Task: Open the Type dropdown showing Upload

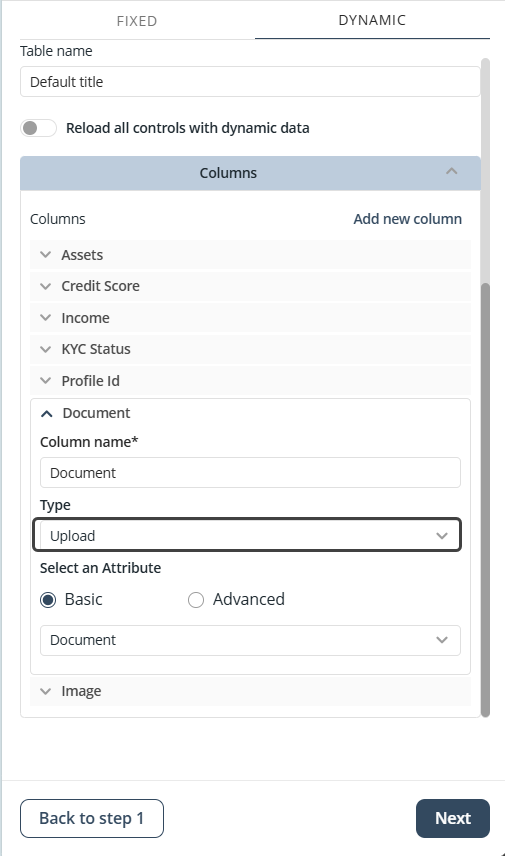Action: (247, 535)
